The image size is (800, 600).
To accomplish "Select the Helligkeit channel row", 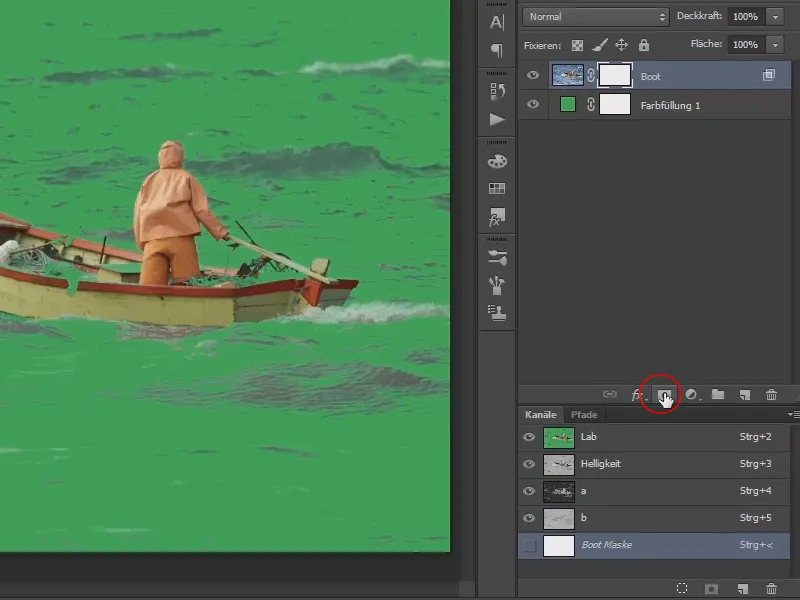I will tap(654, 464).
